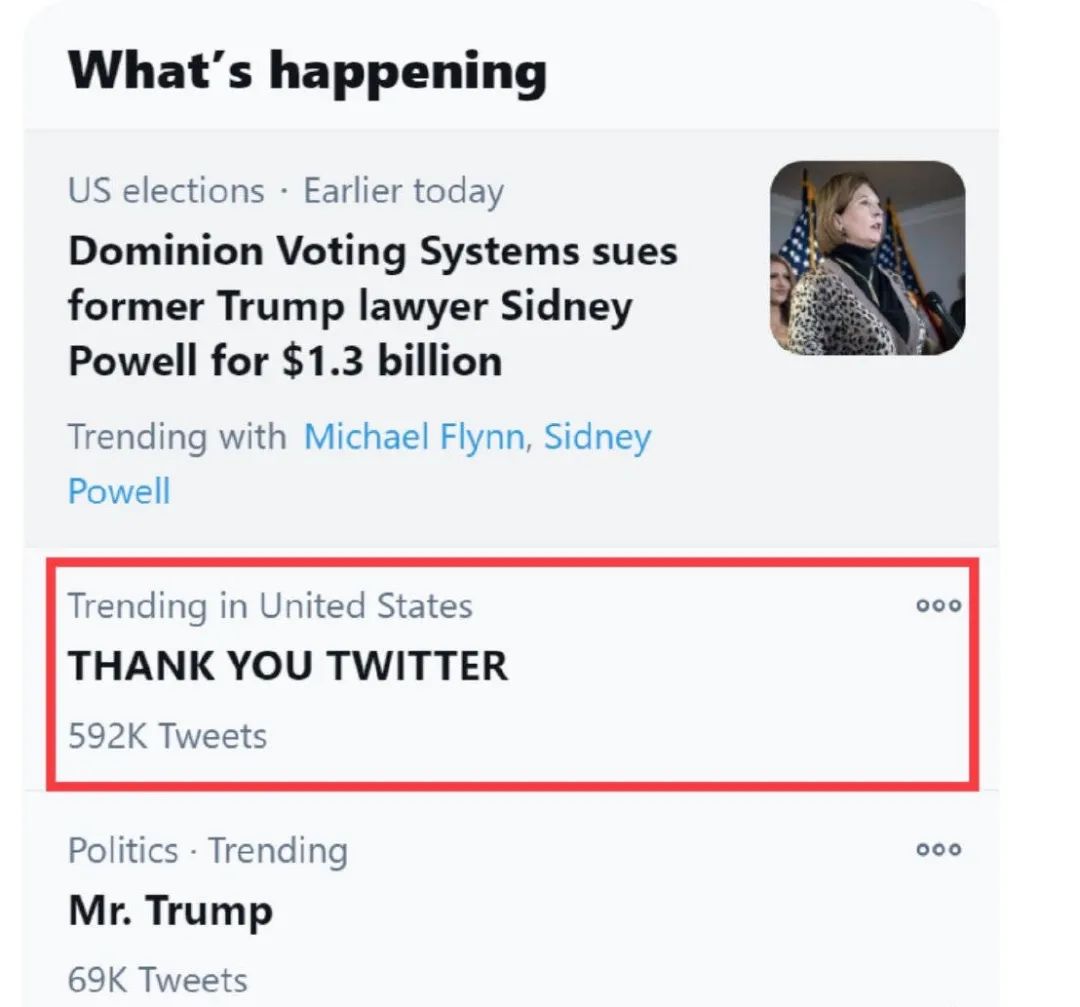The width and height of the screenshot is (1080, 1007).
Task: Open more options for THANK YOU TWITTER trend
Action: 938,605
